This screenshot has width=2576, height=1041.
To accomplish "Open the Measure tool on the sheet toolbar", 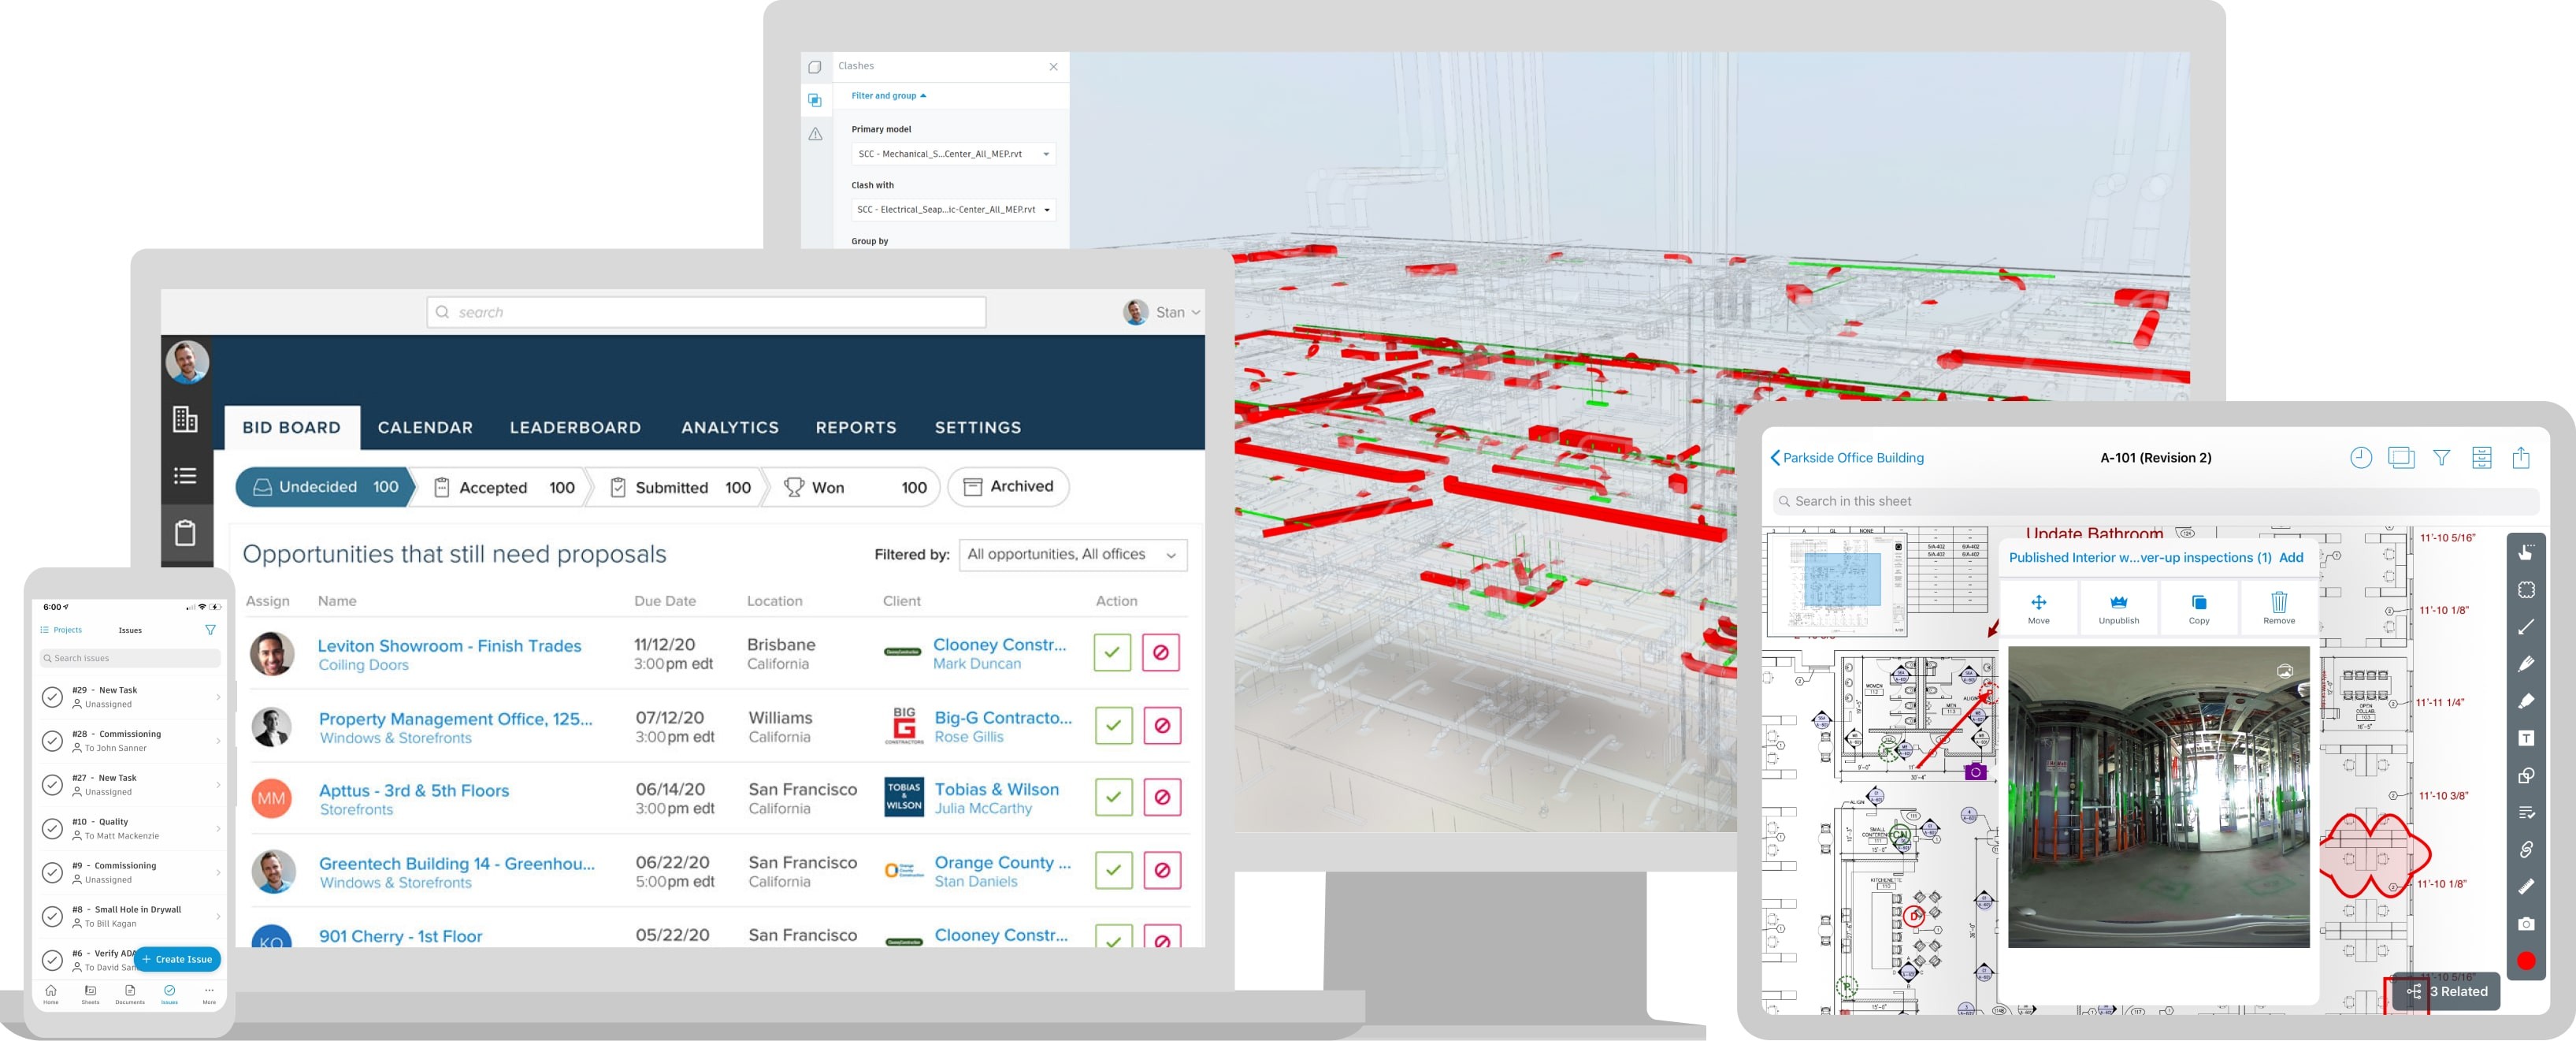I will tap(2526, 886).
